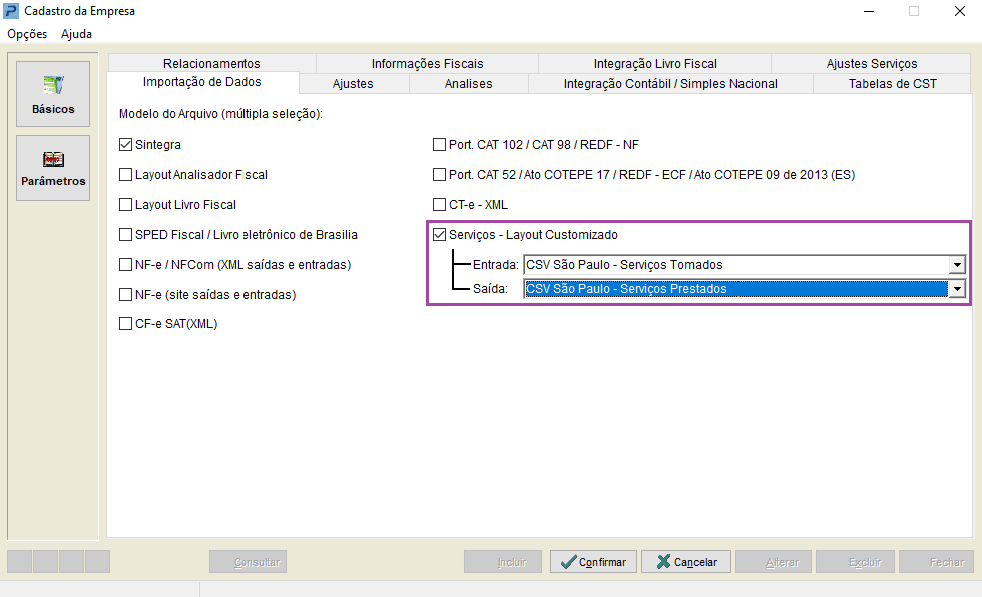Check the CT-e - XML option

point(440,205)
